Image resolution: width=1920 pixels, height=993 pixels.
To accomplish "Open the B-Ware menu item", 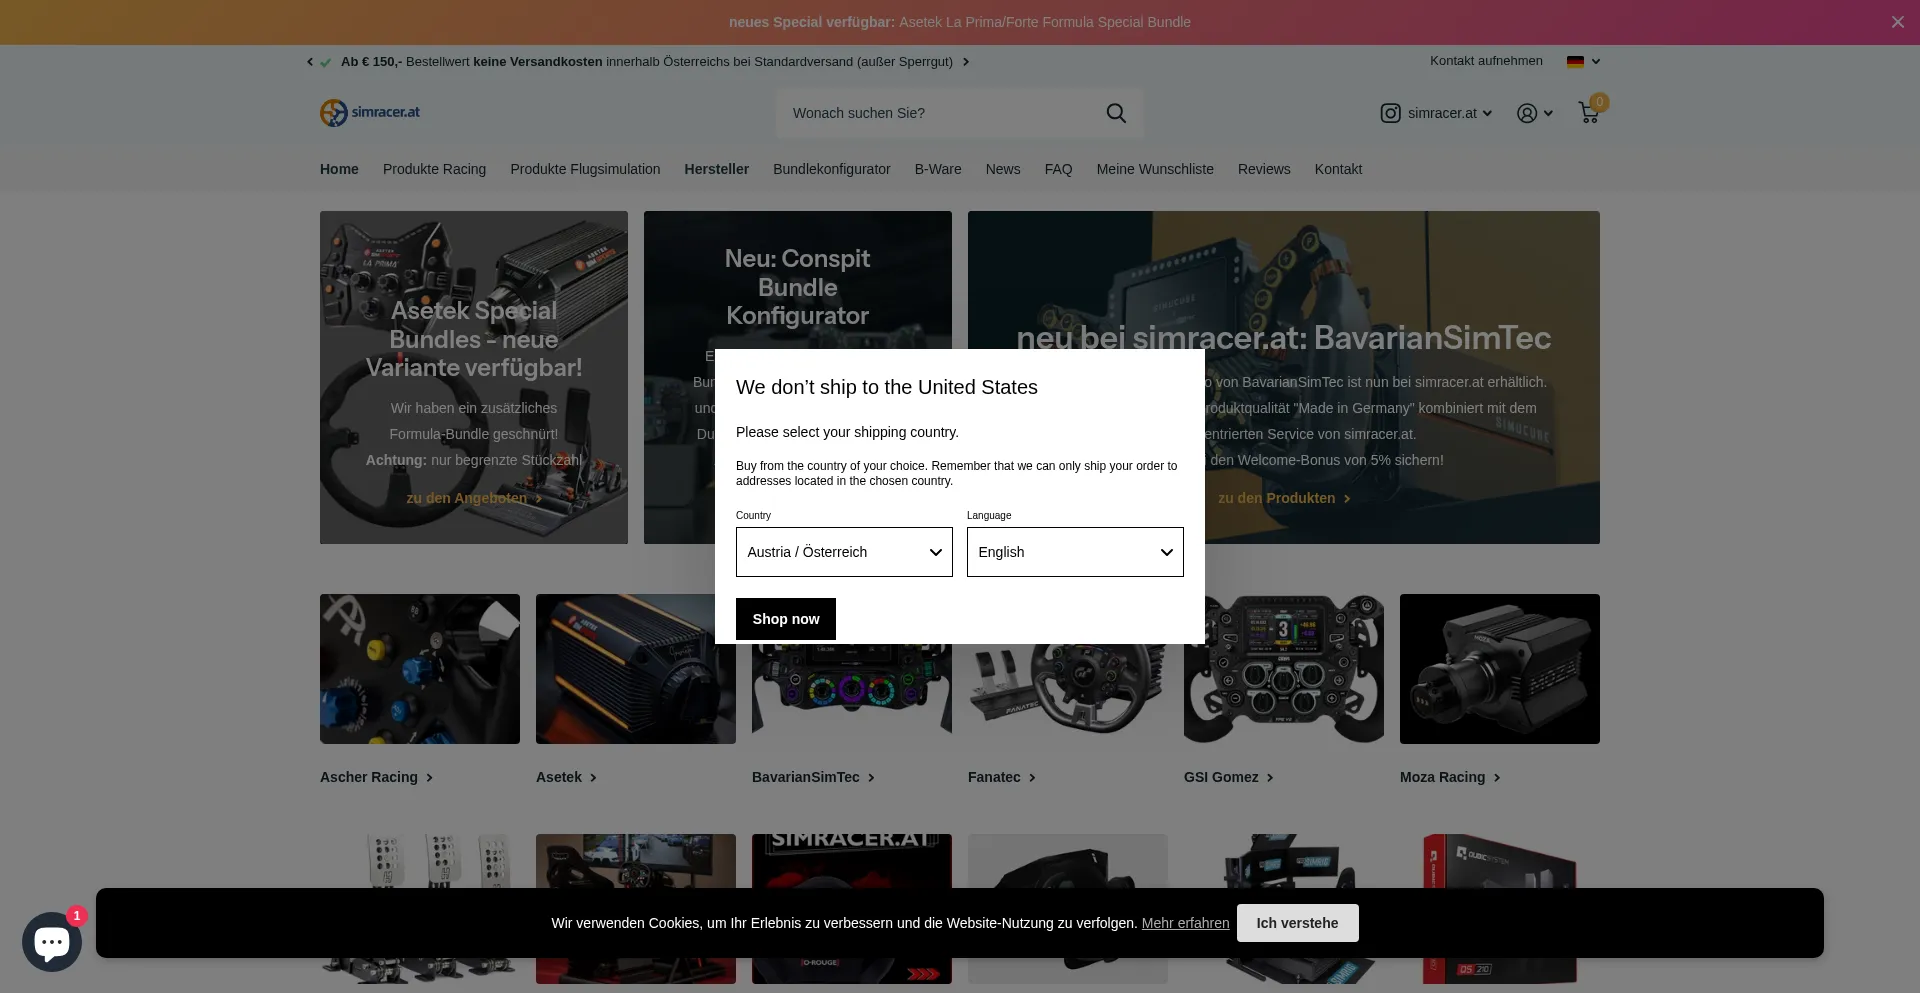I will (x=938, y=169).
